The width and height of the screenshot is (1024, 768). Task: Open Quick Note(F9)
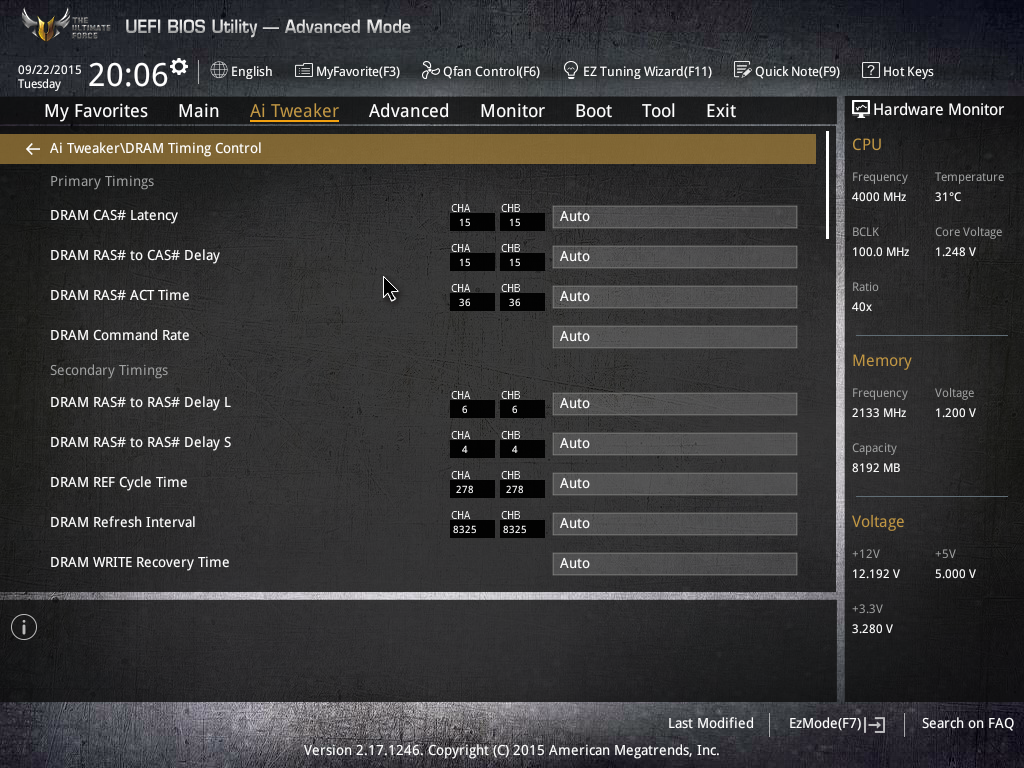797,71
